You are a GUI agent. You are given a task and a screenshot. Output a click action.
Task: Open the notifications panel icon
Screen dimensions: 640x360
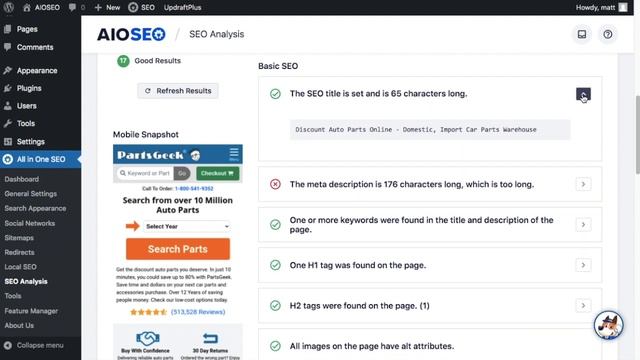coord(582,34)
